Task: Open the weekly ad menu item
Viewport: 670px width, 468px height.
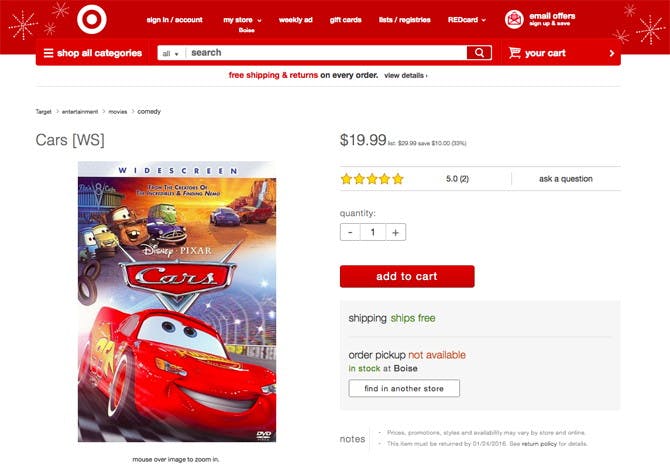Action: pos(295,20)
